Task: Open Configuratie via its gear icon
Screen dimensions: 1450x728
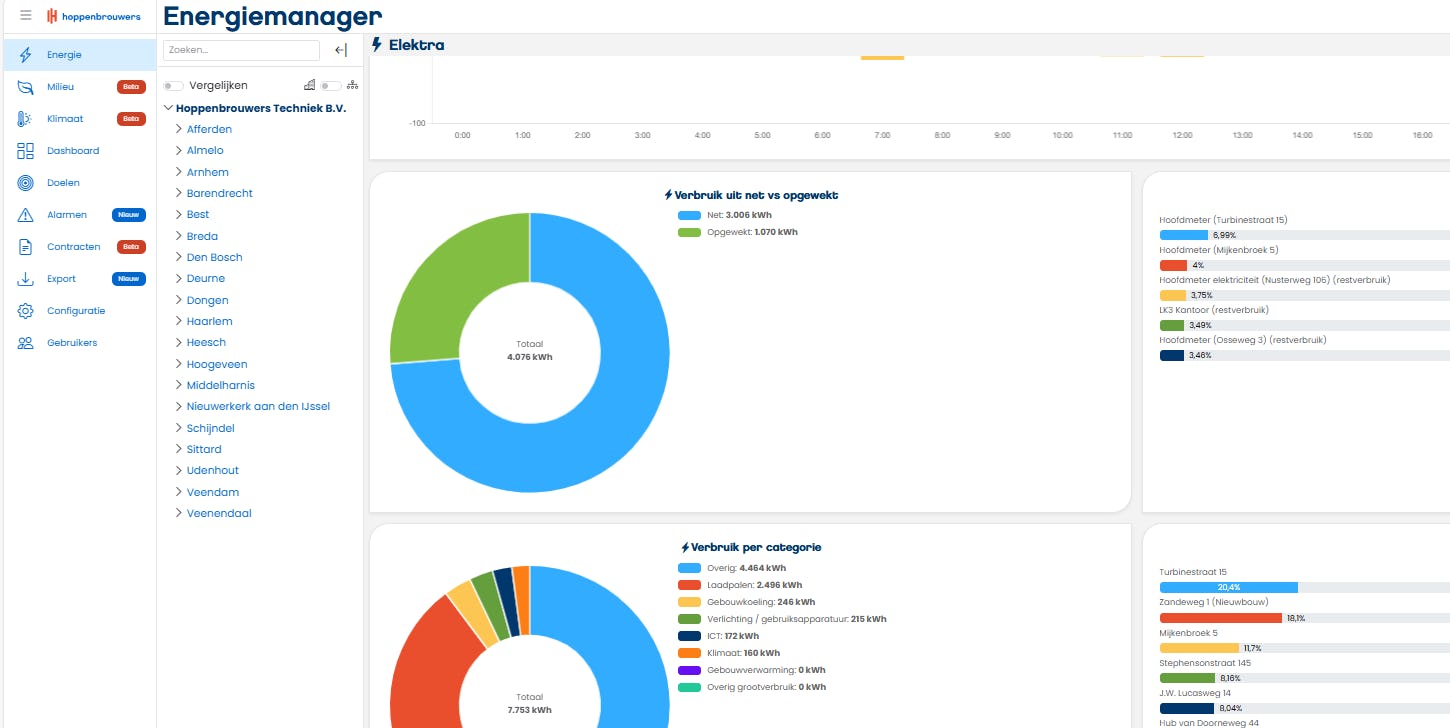Action: coord(26,311)
